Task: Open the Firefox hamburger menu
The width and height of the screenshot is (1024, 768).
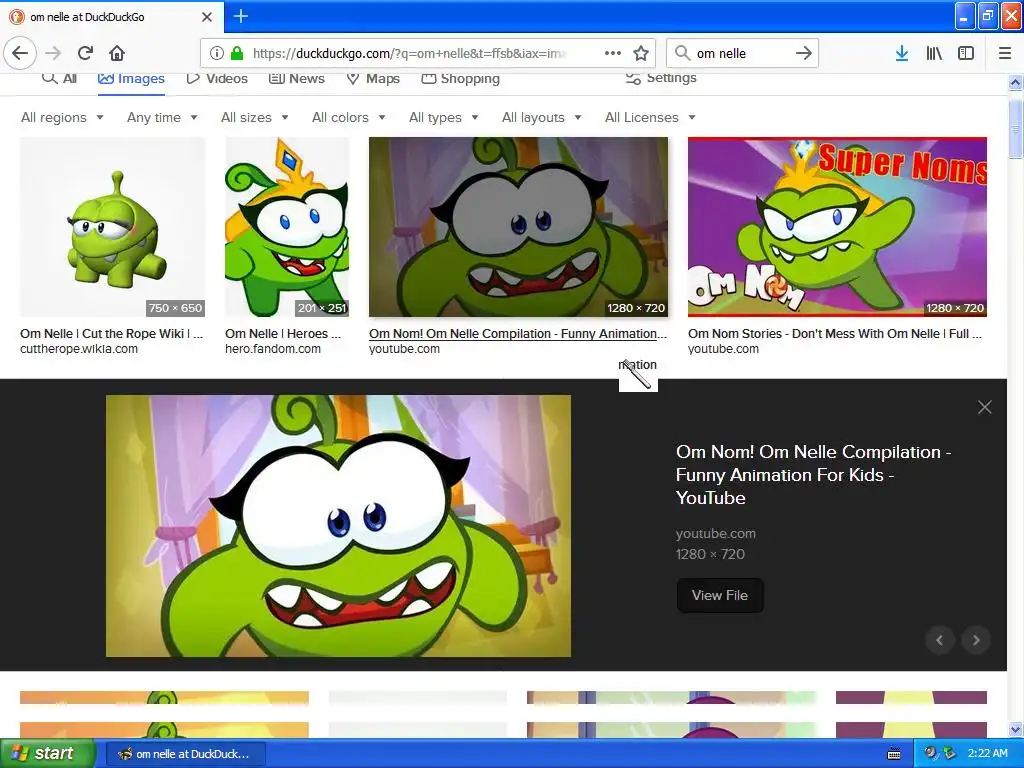Action: click(x=1005, y=53)
